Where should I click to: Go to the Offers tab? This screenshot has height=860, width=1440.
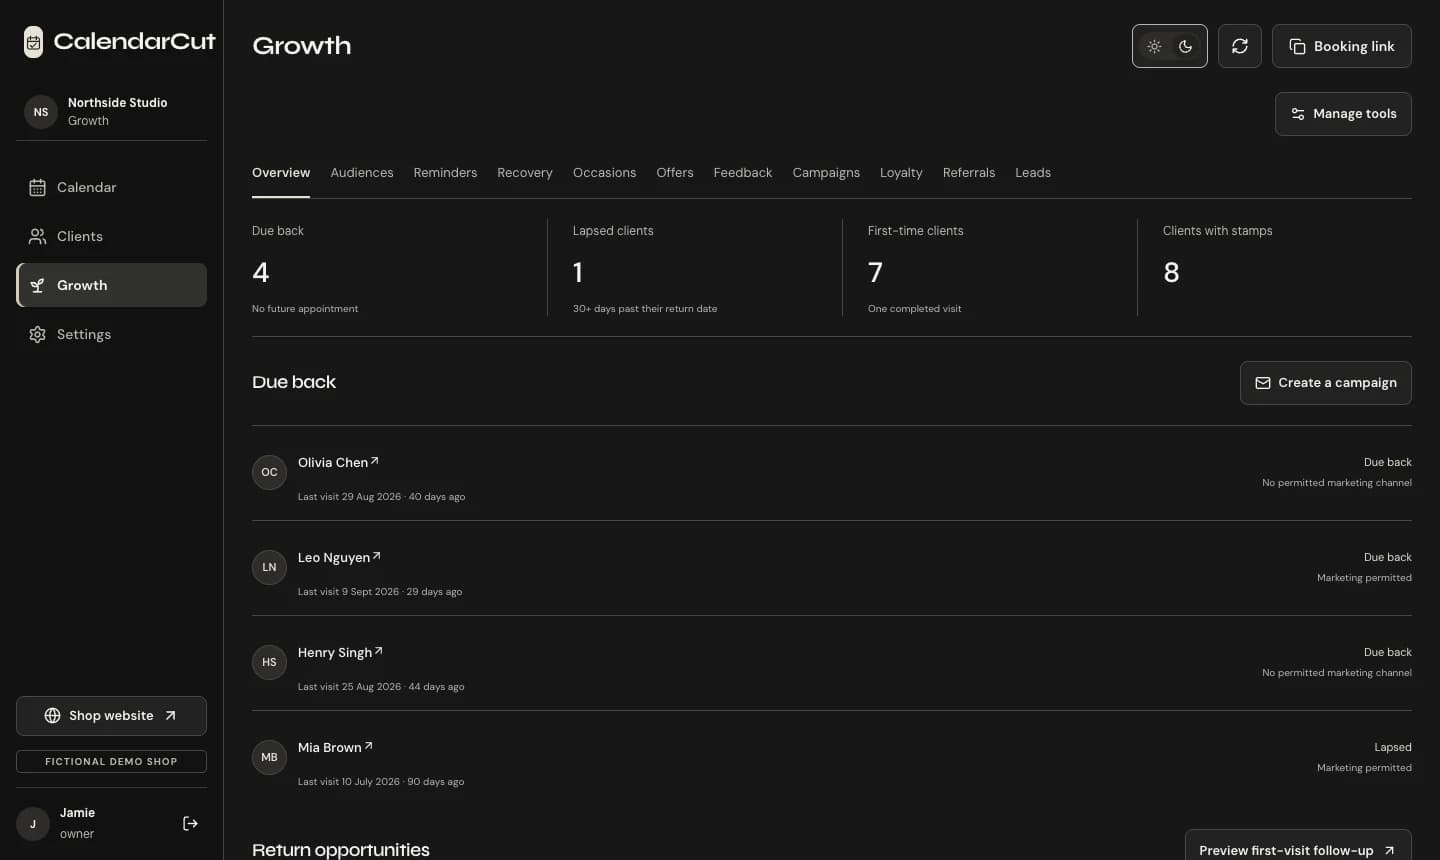click(675, 173)
